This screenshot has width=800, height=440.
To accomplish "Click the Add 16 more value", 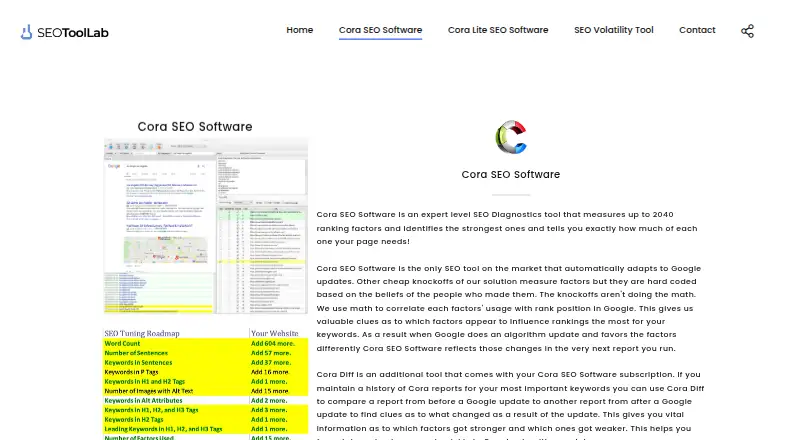I will pos(270,372).
